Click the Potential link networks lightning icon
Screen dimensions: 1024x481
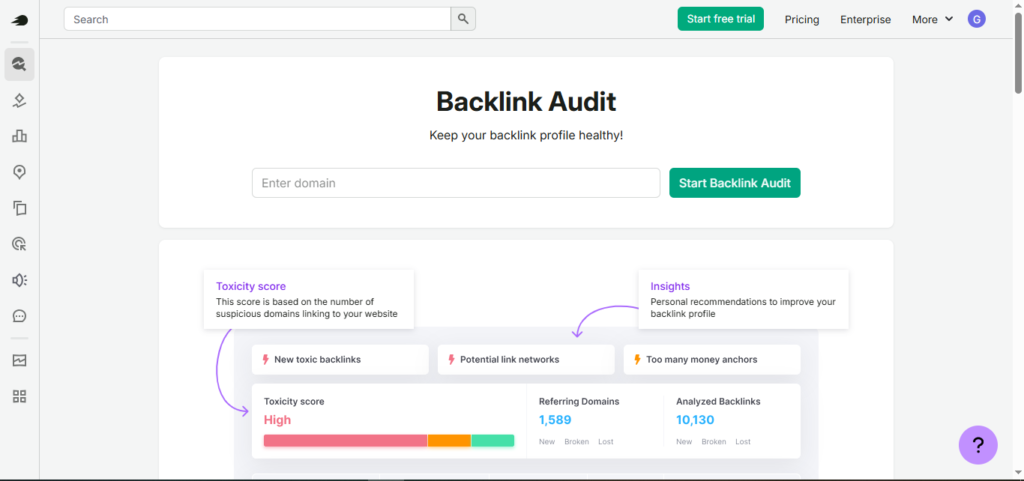point(451,360)
